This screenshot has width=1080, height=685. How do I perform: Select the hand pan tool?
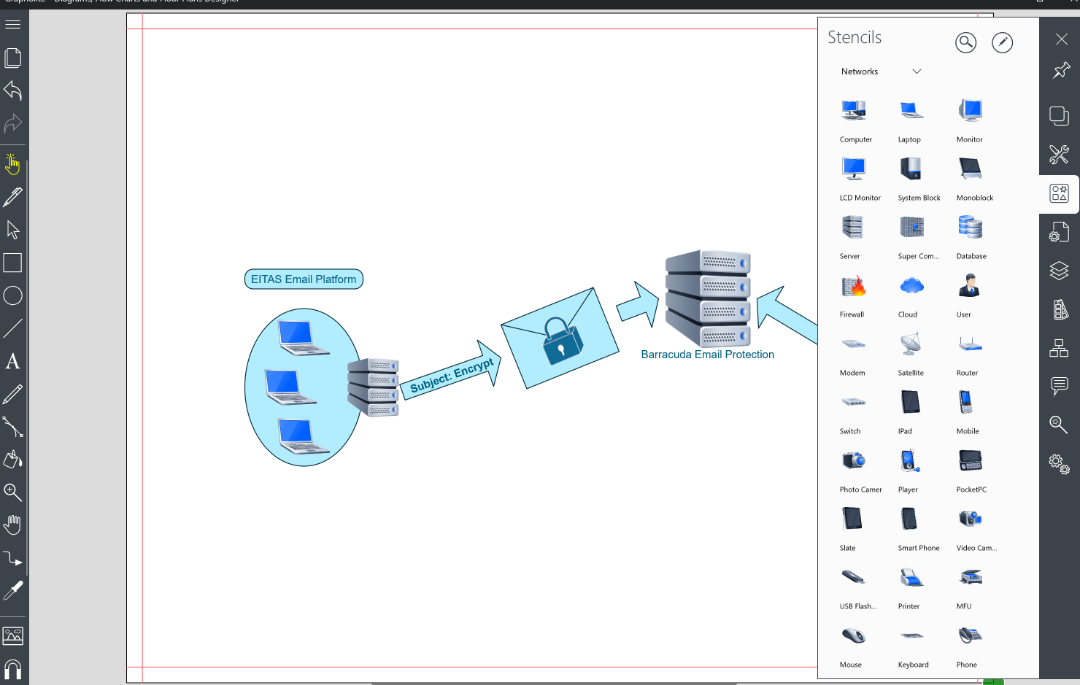click(x=13, y=525)
